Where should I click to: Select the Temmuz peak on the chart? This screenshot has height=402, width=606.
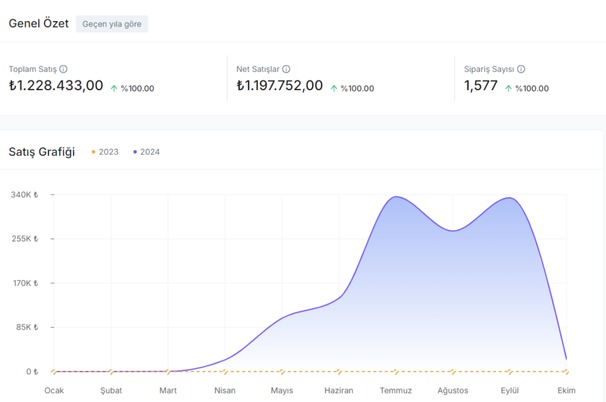click(x=397, y=197)
